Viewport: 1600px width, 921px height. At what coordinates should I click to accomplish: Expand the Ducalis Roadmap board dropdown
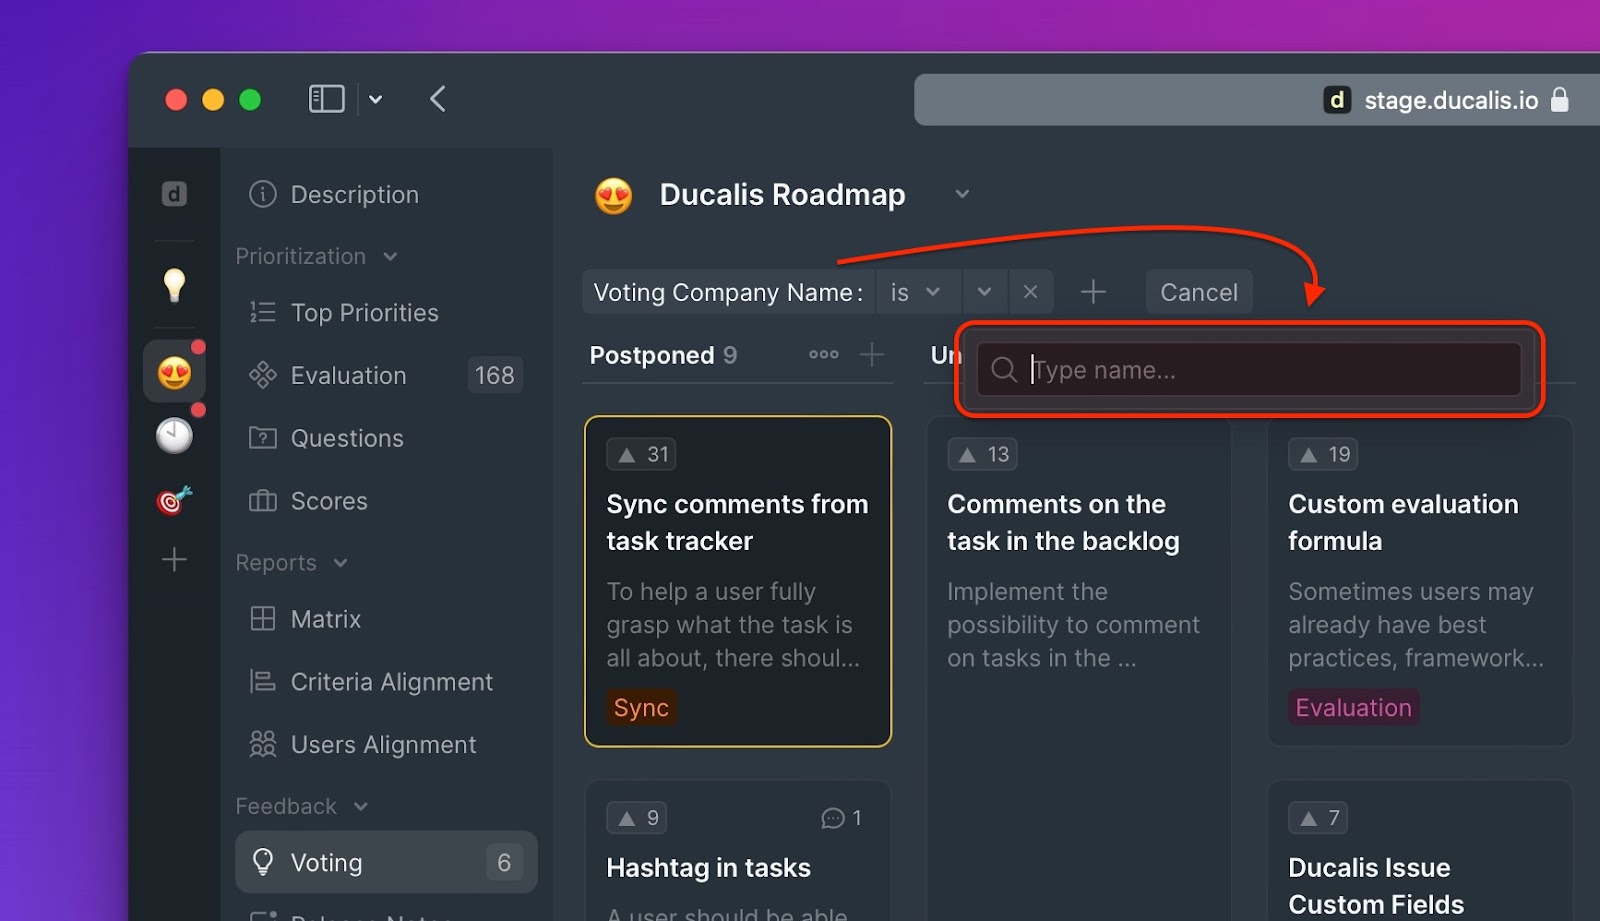pos(962,194)
